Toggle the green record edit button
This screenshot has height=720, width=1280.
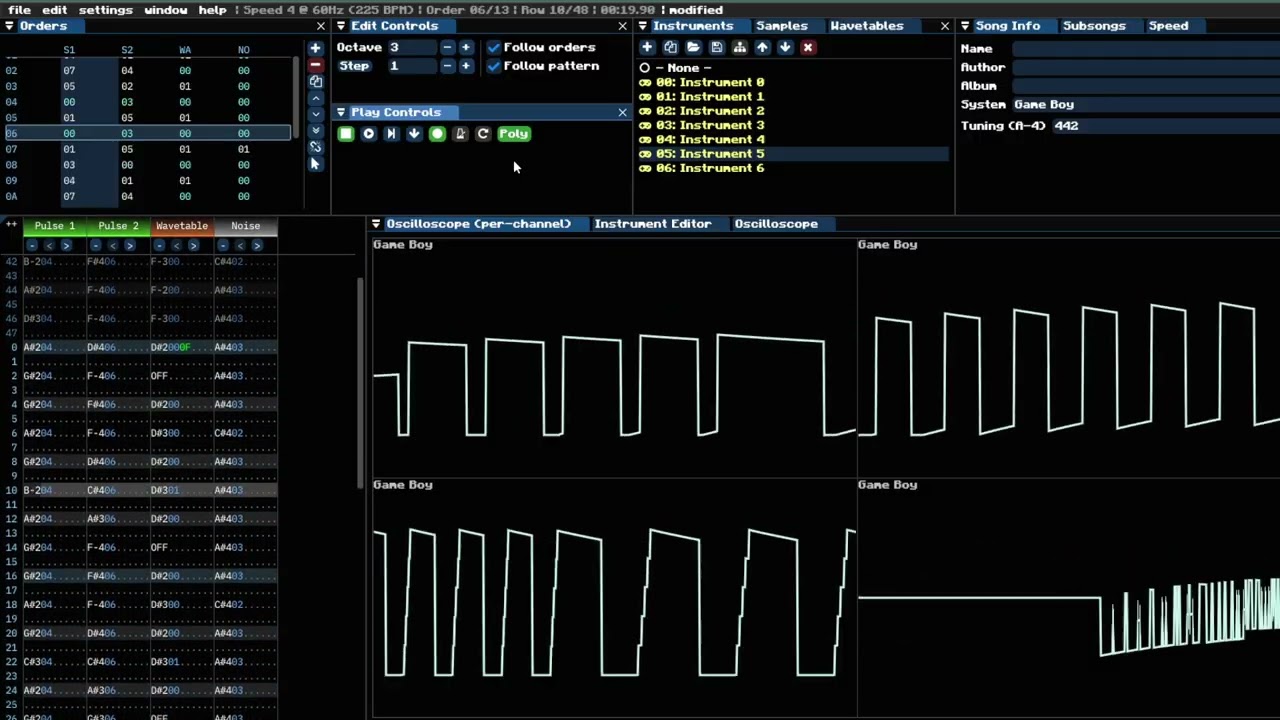point(437,134)
